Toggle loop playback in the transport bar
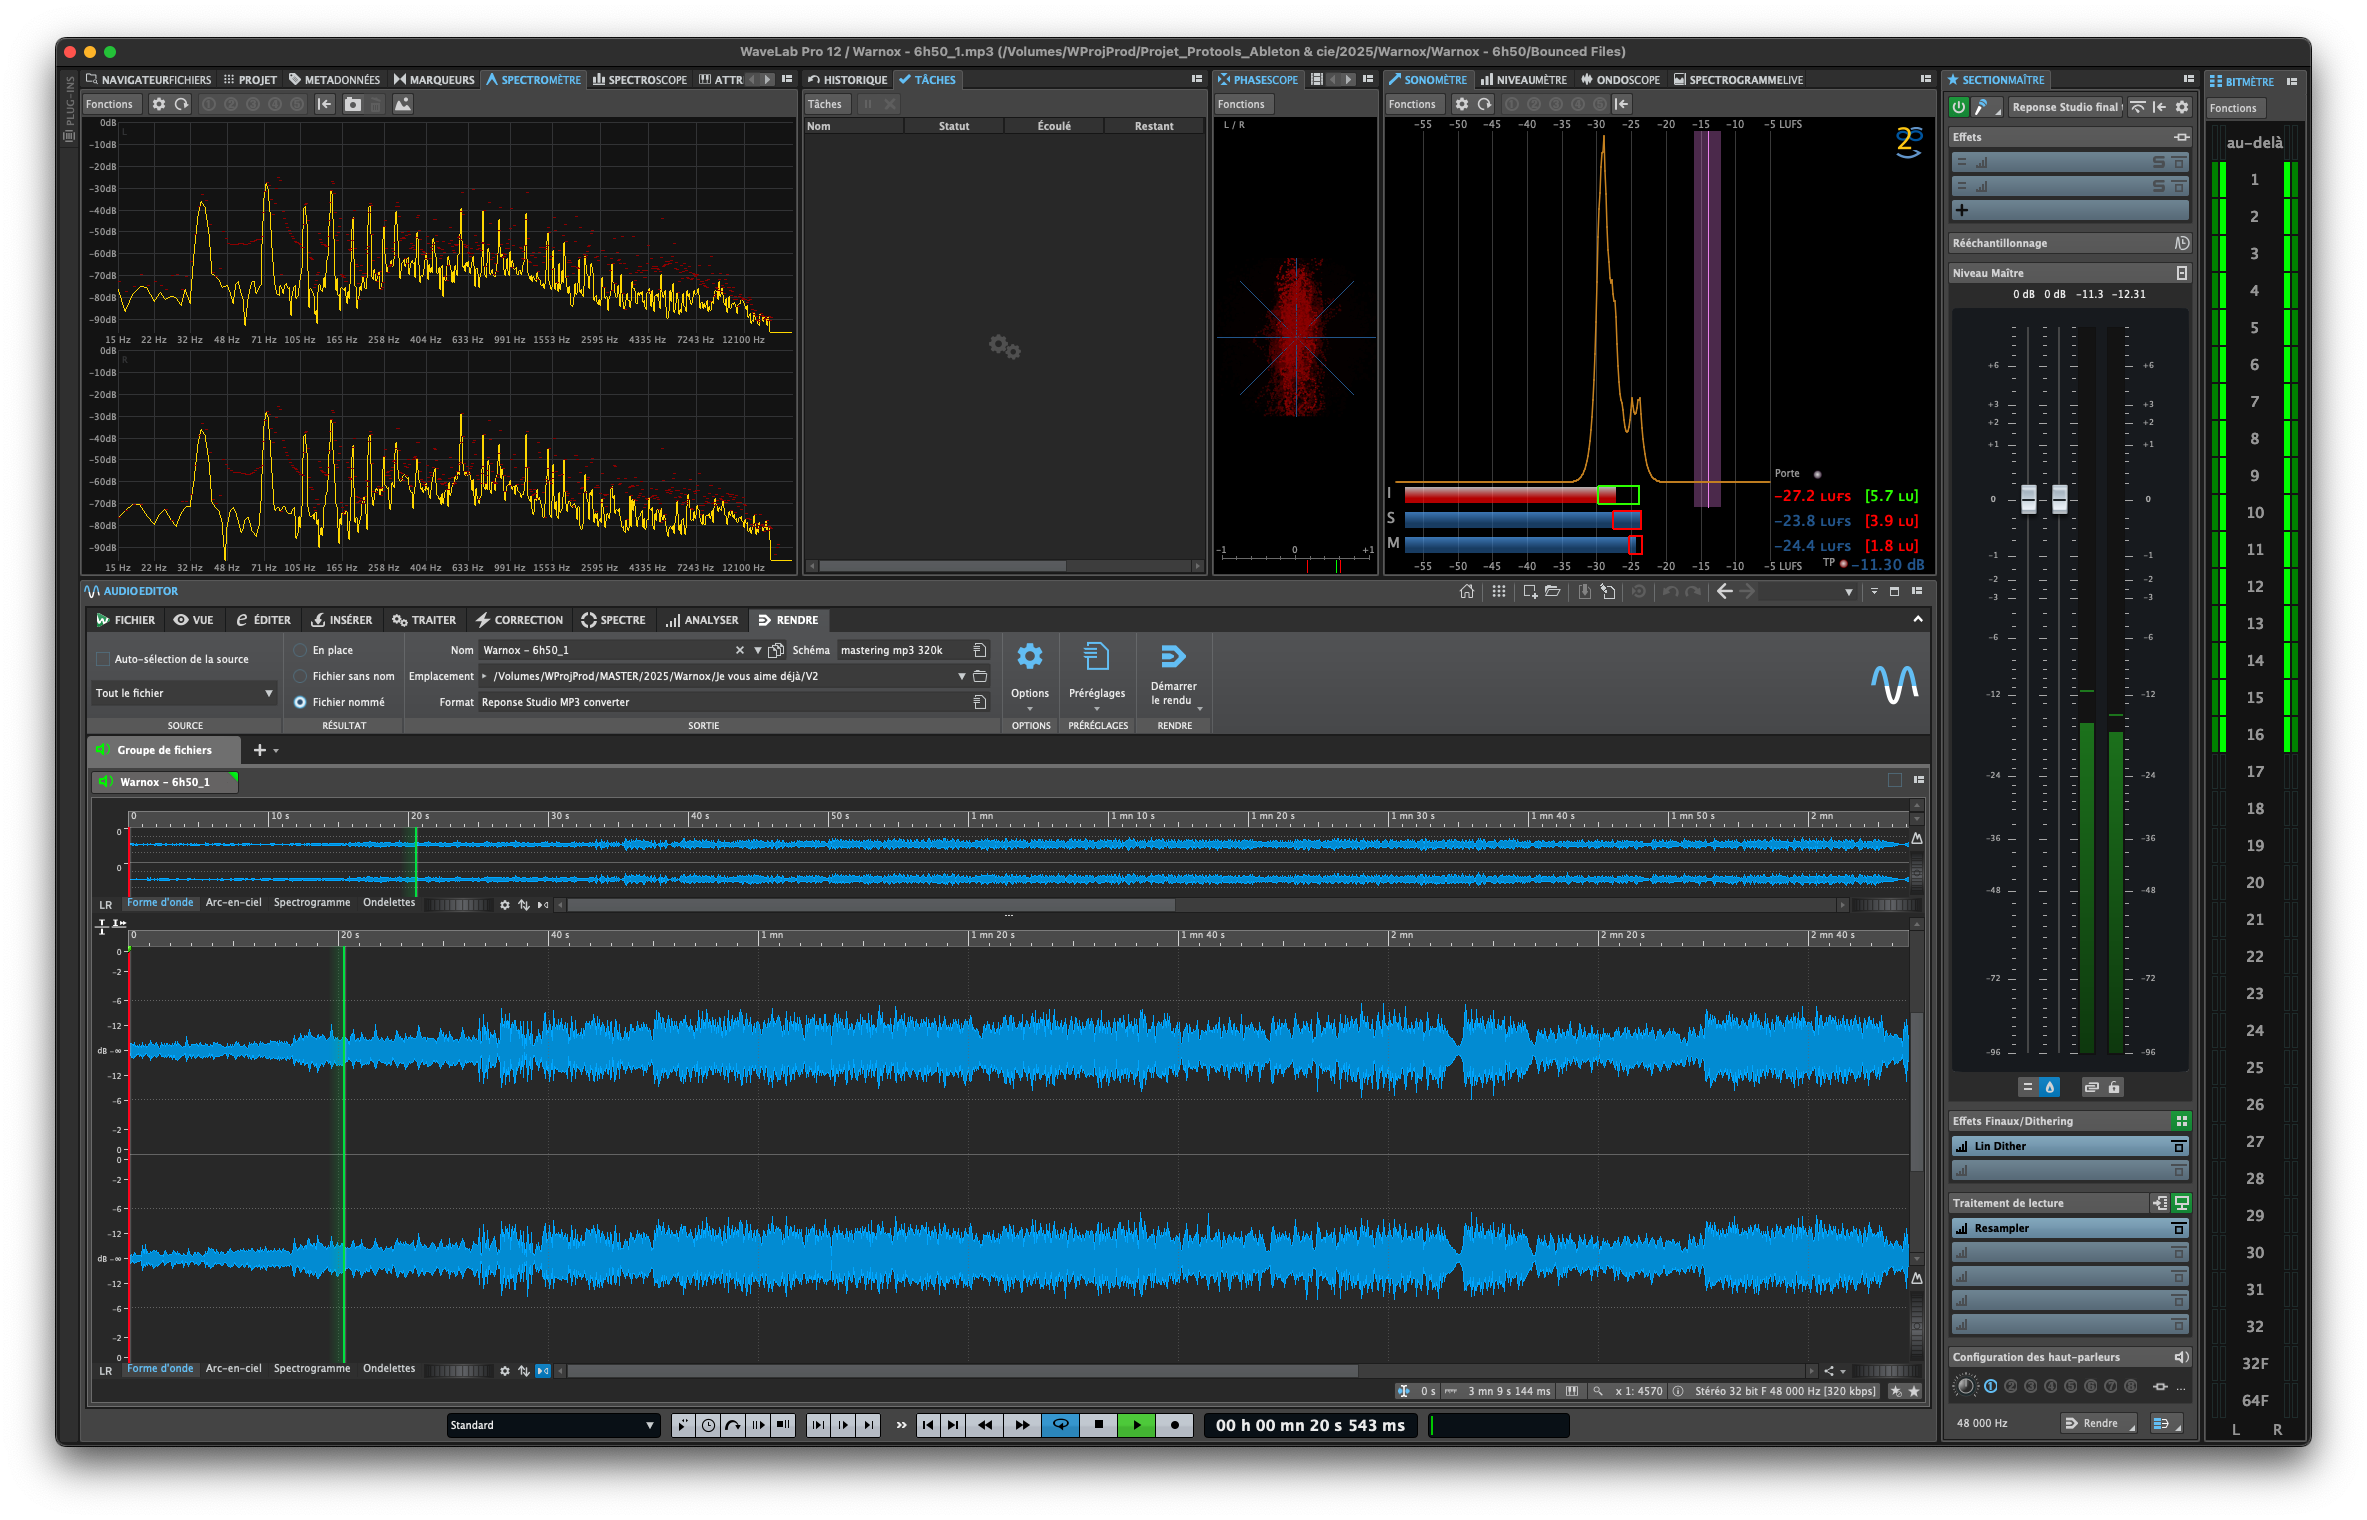The height and width of the screenshot is (1520, 2367). coord(1060,1425)
